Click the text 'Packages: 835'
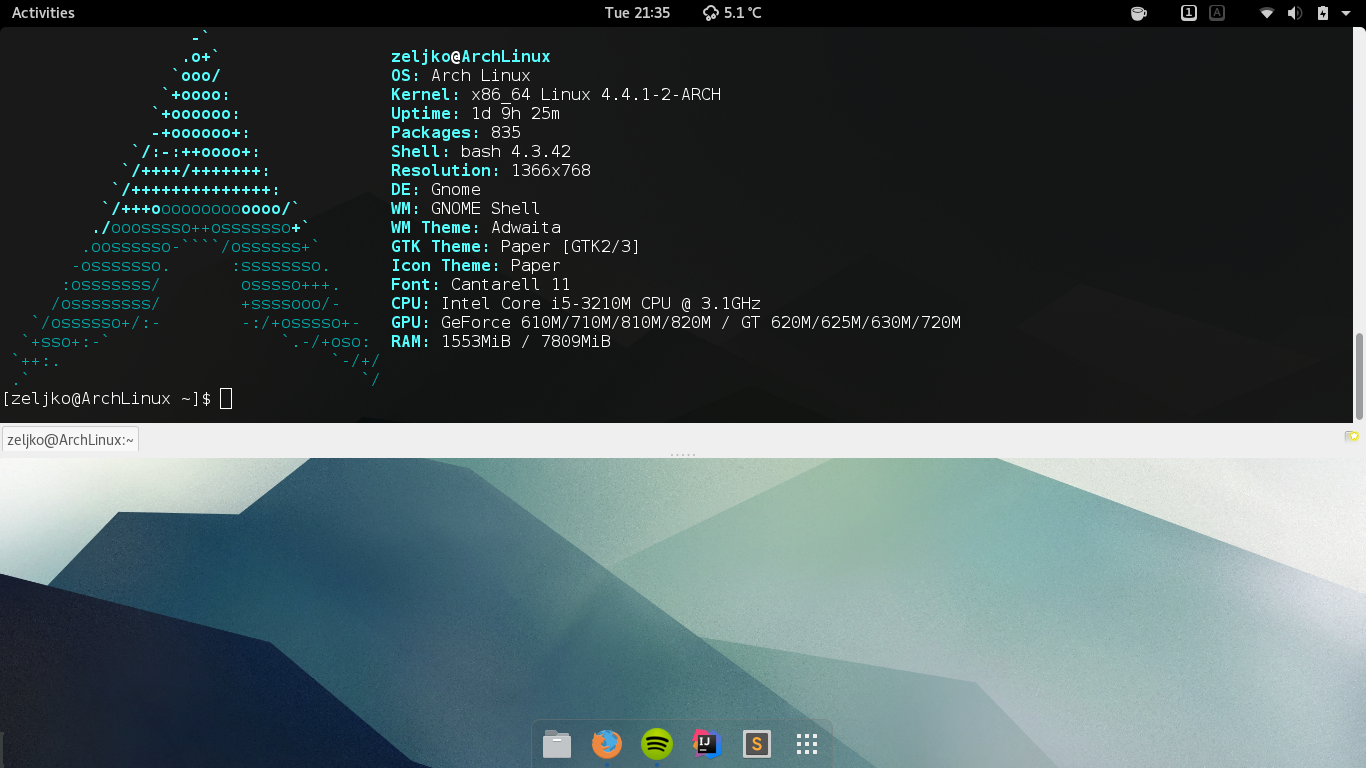Viewport: 1366px width, 768px height. click(456, 133)
